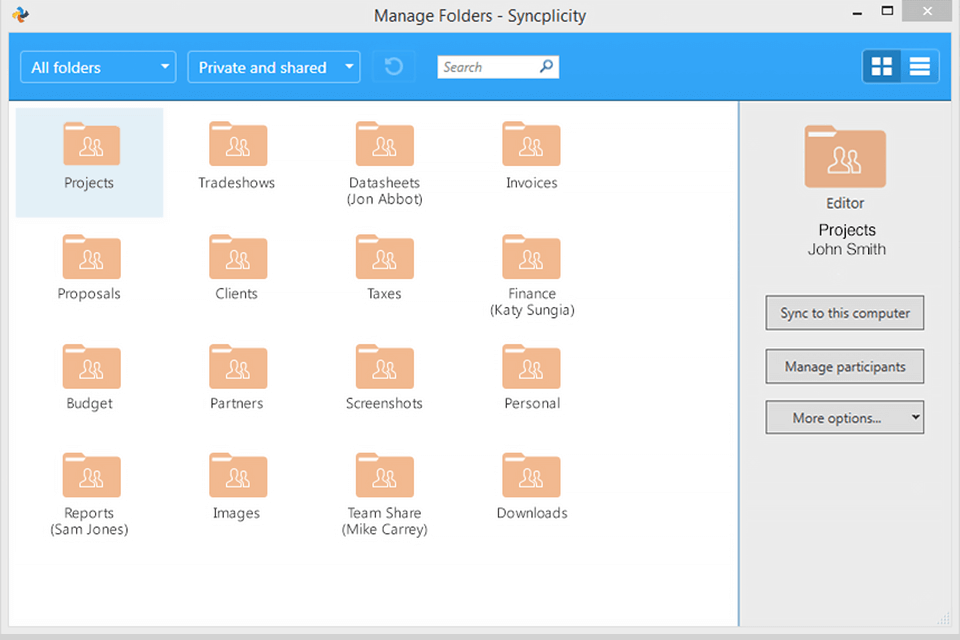Screen dimensions: 960x640
Task: Select the Finance (Katy Sungia) folder icon
Action: click(x=531, y=257)
